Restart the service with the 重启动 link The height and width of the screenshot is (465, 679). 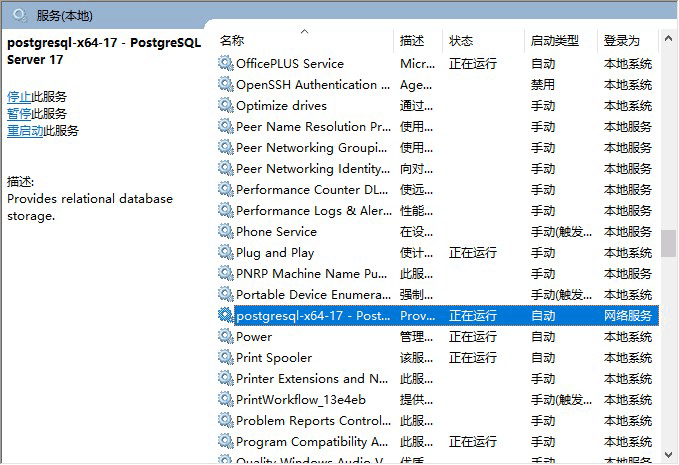pyautogui.click(x=25, y=131)
